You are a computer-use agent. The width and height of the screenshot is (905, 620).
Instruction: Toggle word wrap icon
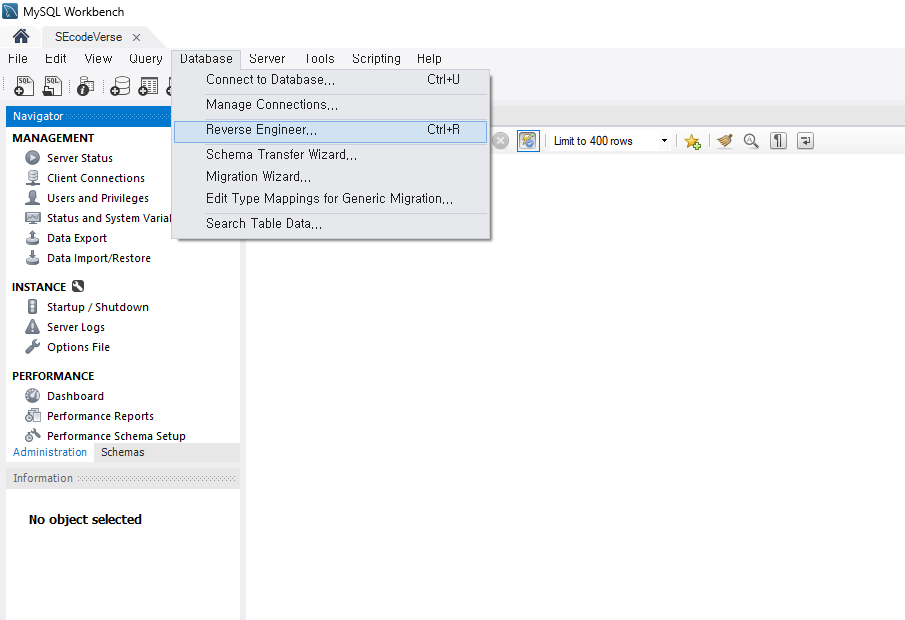805,141
